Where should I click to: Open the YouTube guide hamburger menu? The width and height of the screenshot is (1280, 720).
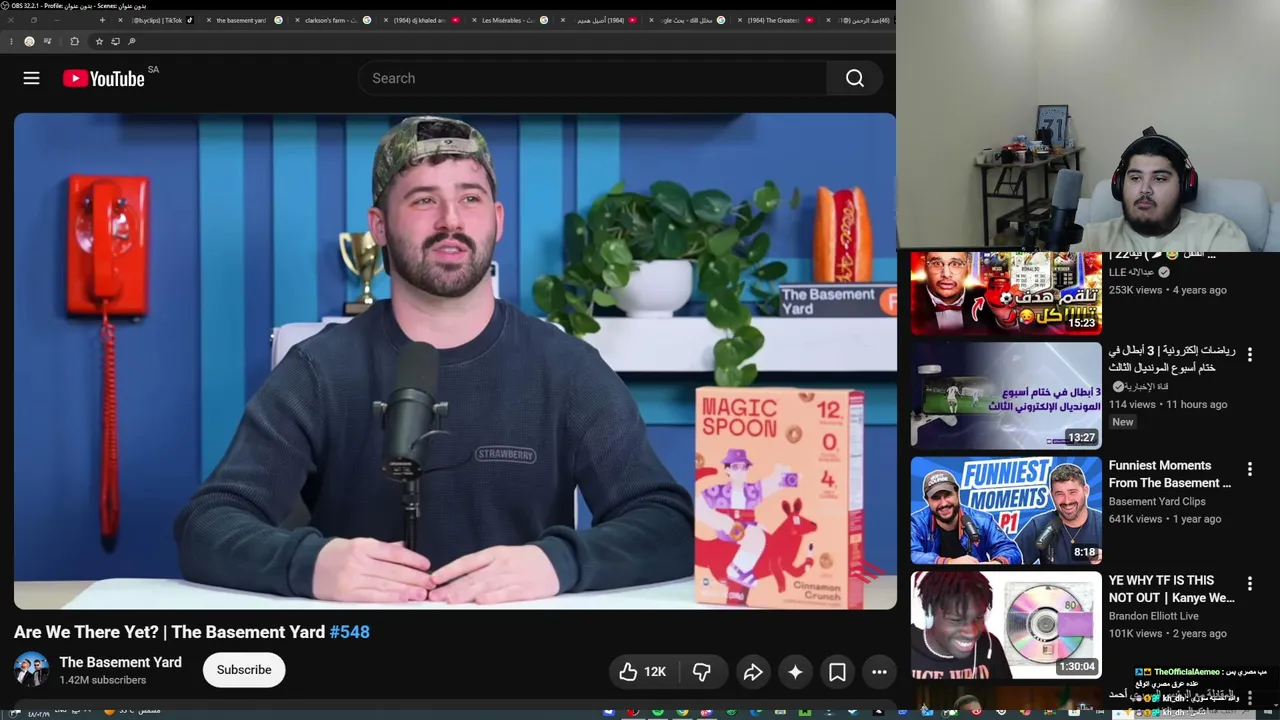[x=32, y=78]
